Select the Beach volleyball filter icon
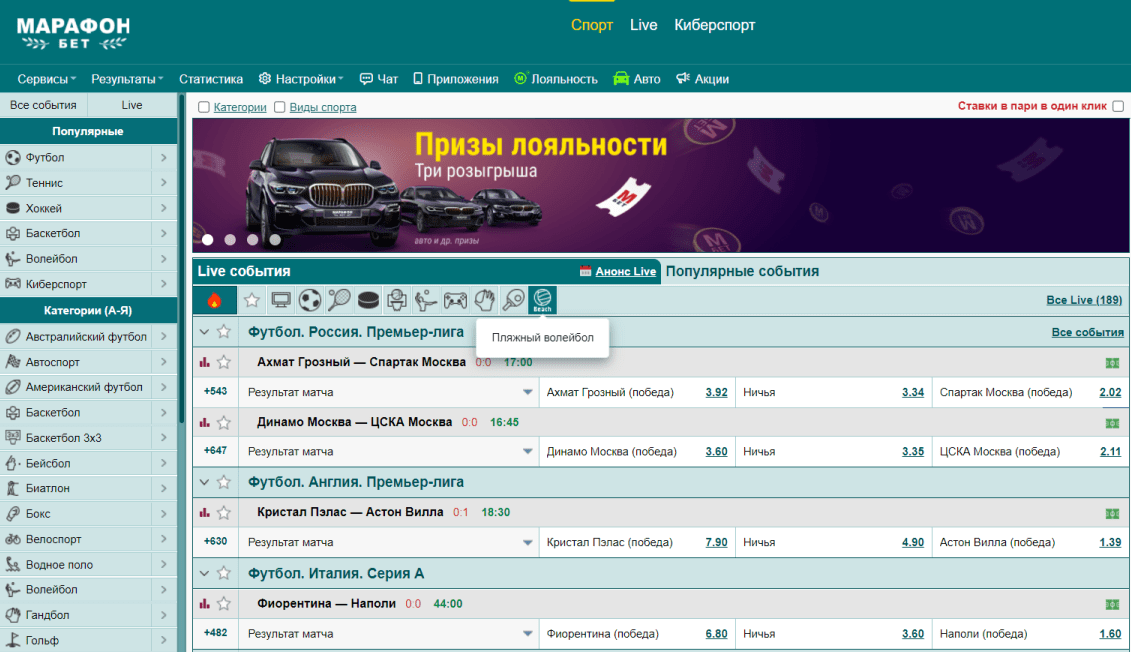1131x652 pixels. [x=542, y=300]
